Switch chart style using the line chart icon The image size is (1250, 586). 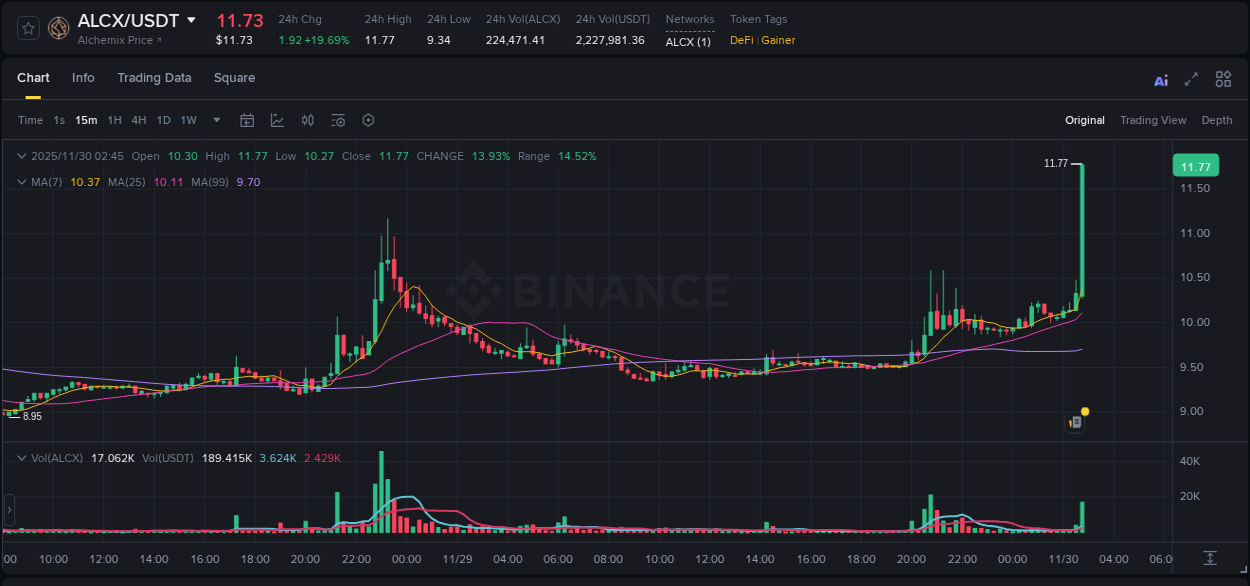click(x=277, y=120)
